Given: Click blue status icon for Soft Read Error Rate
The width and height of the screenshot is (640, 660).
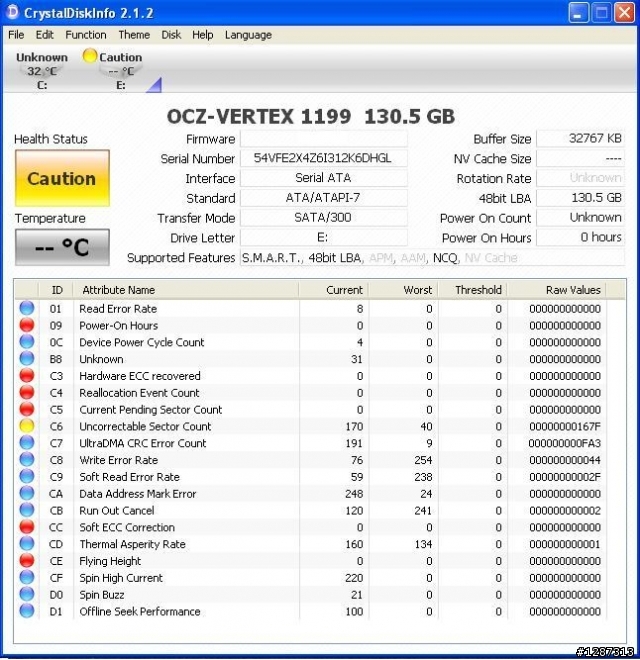Looking at the screenshot, I should coord(27,476).
